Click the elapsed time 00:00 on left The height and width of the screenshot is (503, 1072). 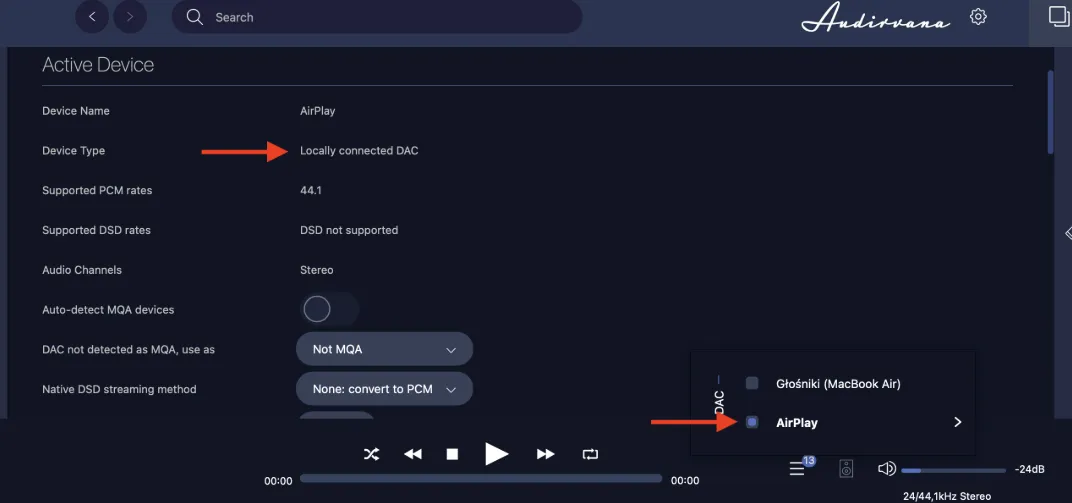pos(278,481)
